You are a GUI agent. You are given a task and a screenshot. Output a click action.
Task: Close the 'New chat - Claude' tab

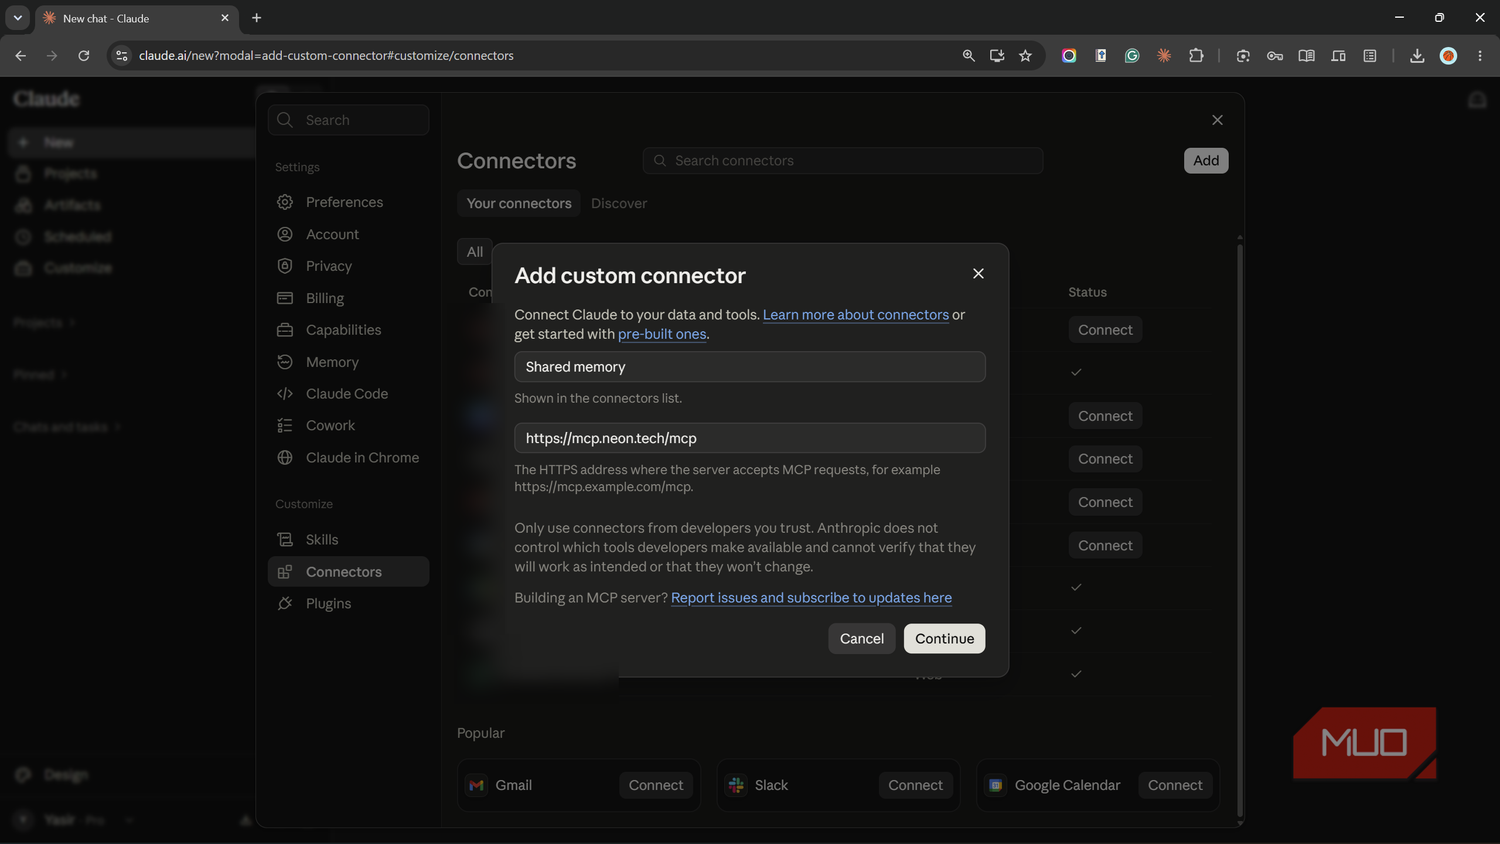[225, 18]
